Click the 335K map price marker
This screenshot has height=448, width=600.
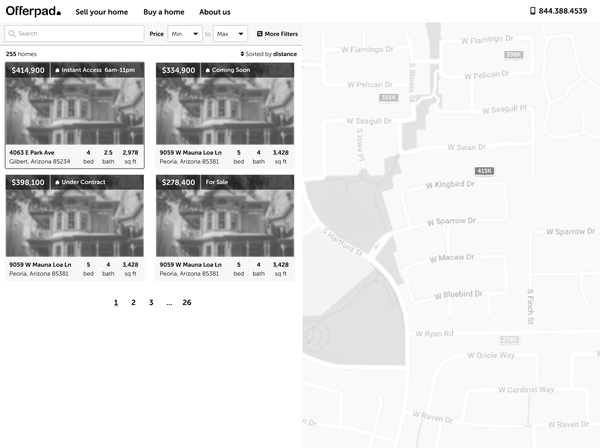pos(388,98)
